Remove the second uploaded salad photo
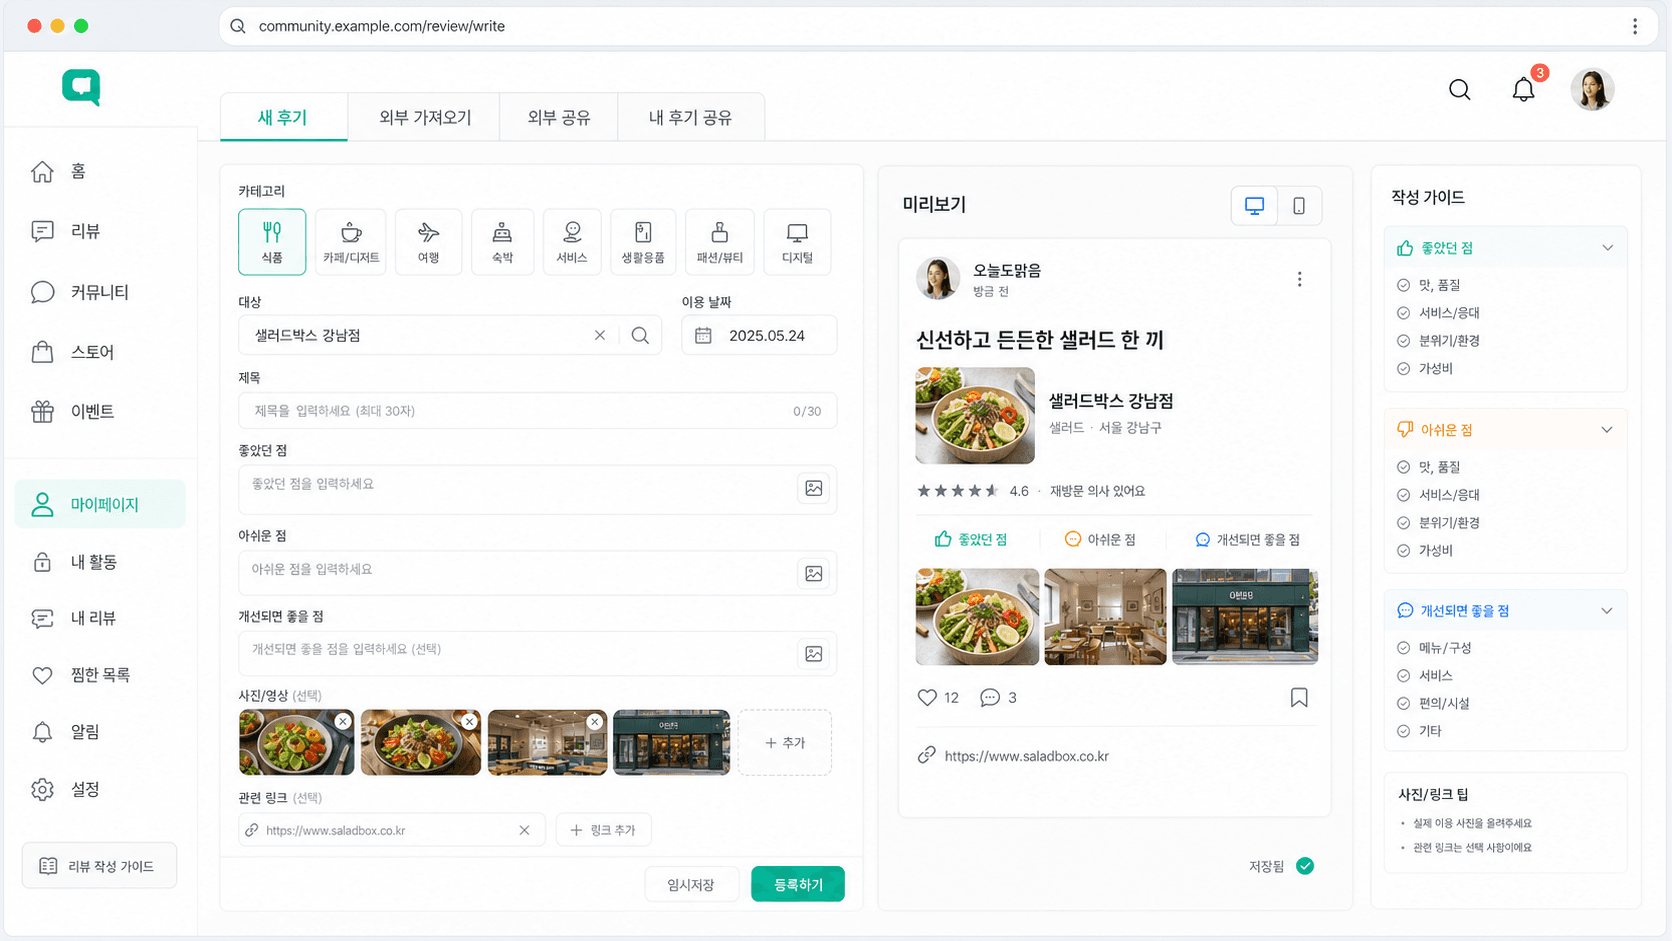The width and height of the screenshot is (1672, 941). [x=469, y=721]
